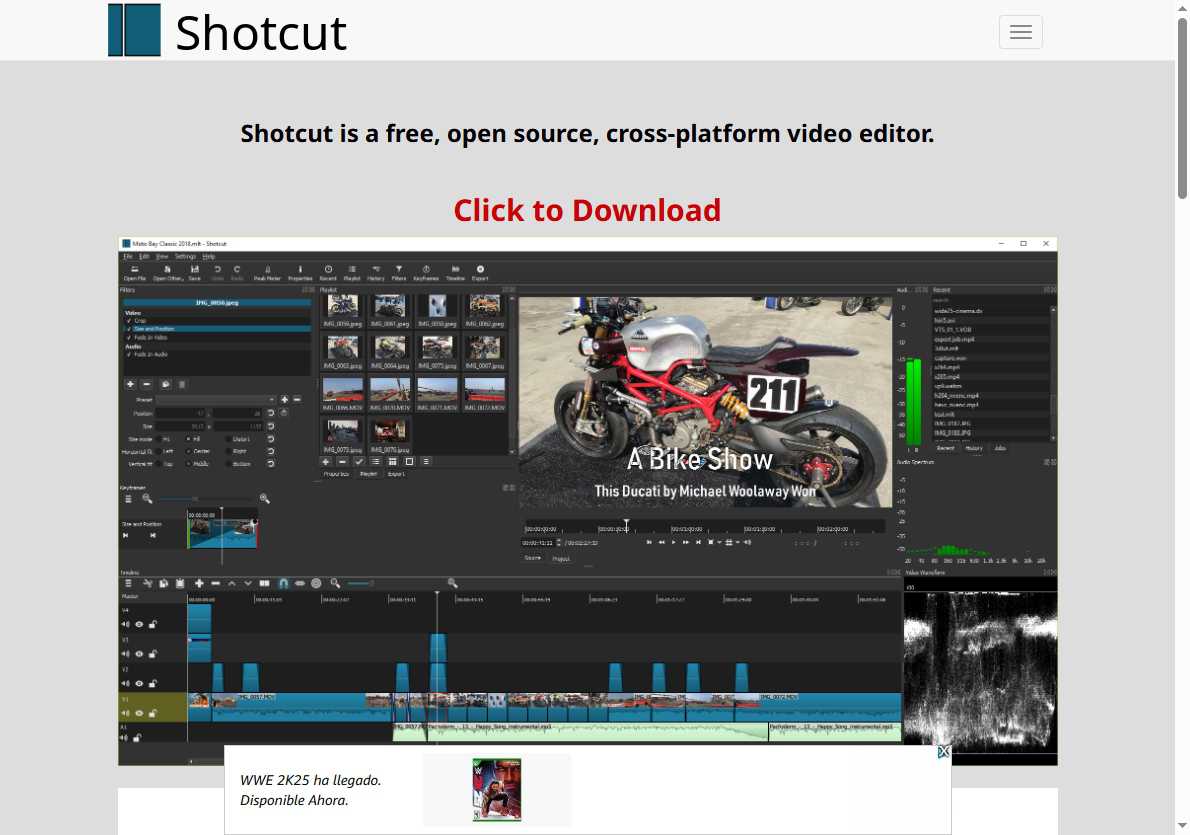
Task: Click the save preset plus next to Preset
Action: coord(285,399)
